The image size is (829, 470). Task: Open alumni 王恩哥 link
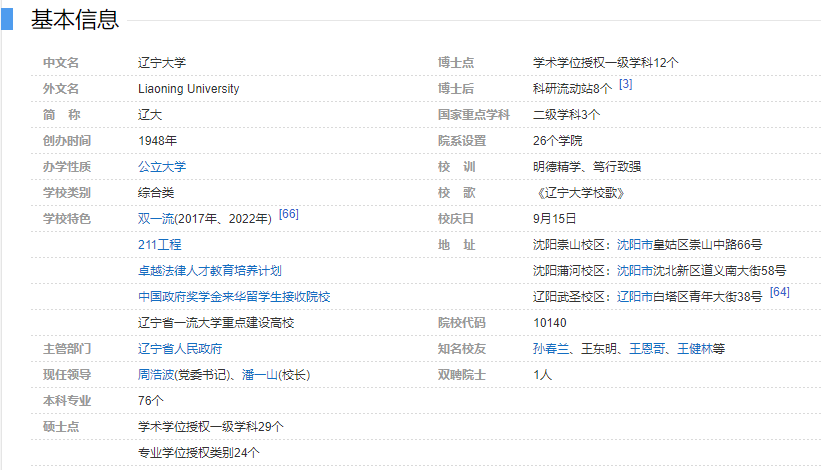point(647,349)
